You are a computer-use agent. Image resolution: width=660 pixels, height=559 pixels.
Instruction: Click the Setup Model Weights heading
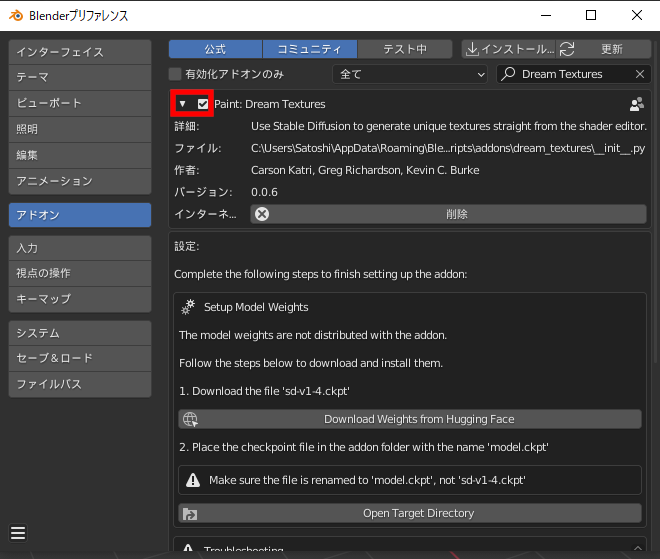coord(256,307)
